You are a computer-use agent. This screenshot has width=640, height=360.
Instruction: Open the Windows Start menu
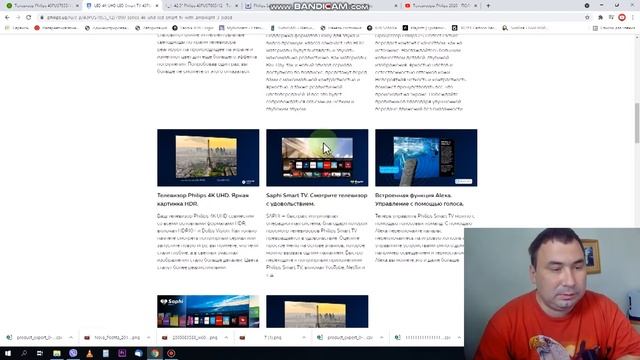8,353
